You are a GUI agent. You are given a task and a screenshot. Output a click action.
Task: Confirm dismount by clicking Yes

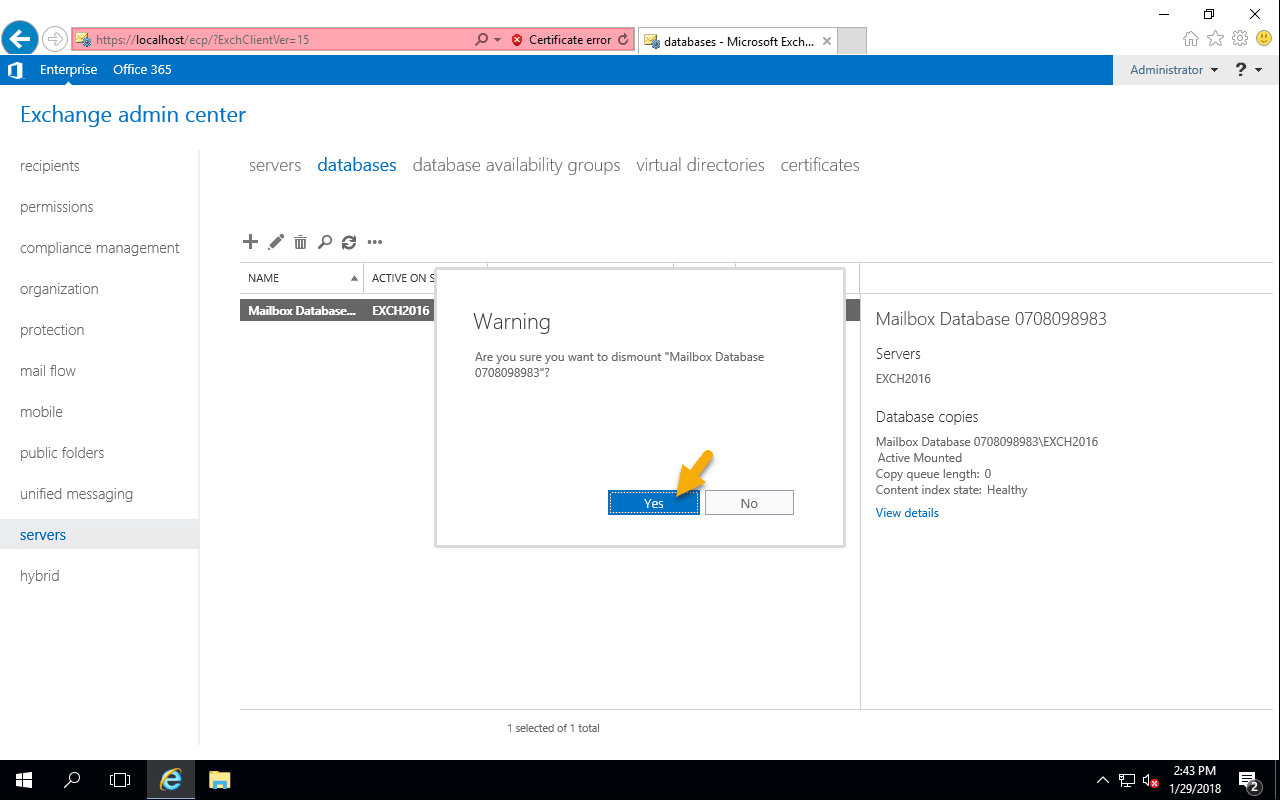click(654, 503)
